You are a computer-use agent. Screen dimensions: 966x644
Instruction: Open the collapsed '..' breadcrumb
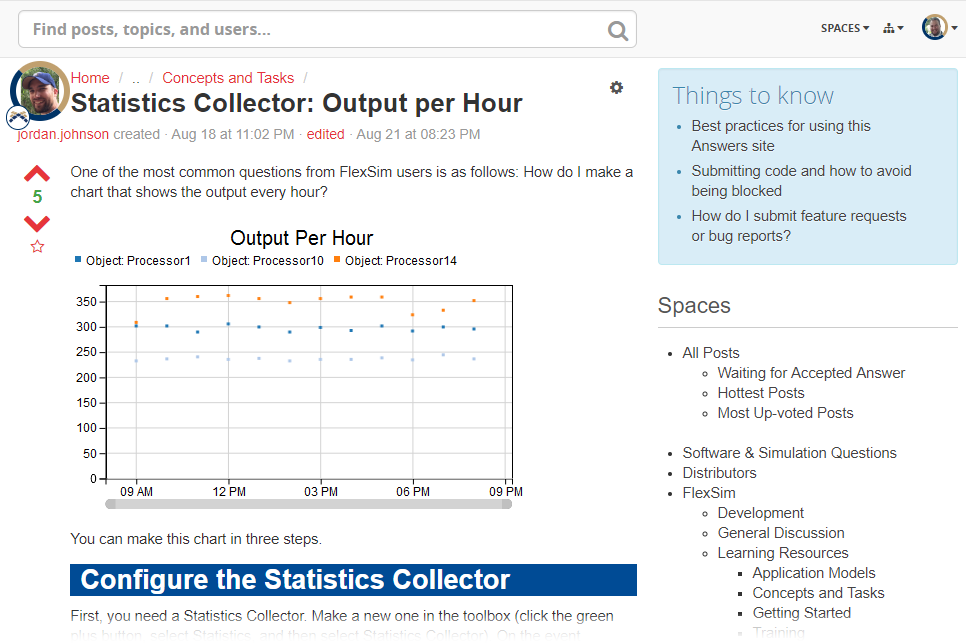coord(136,78)
